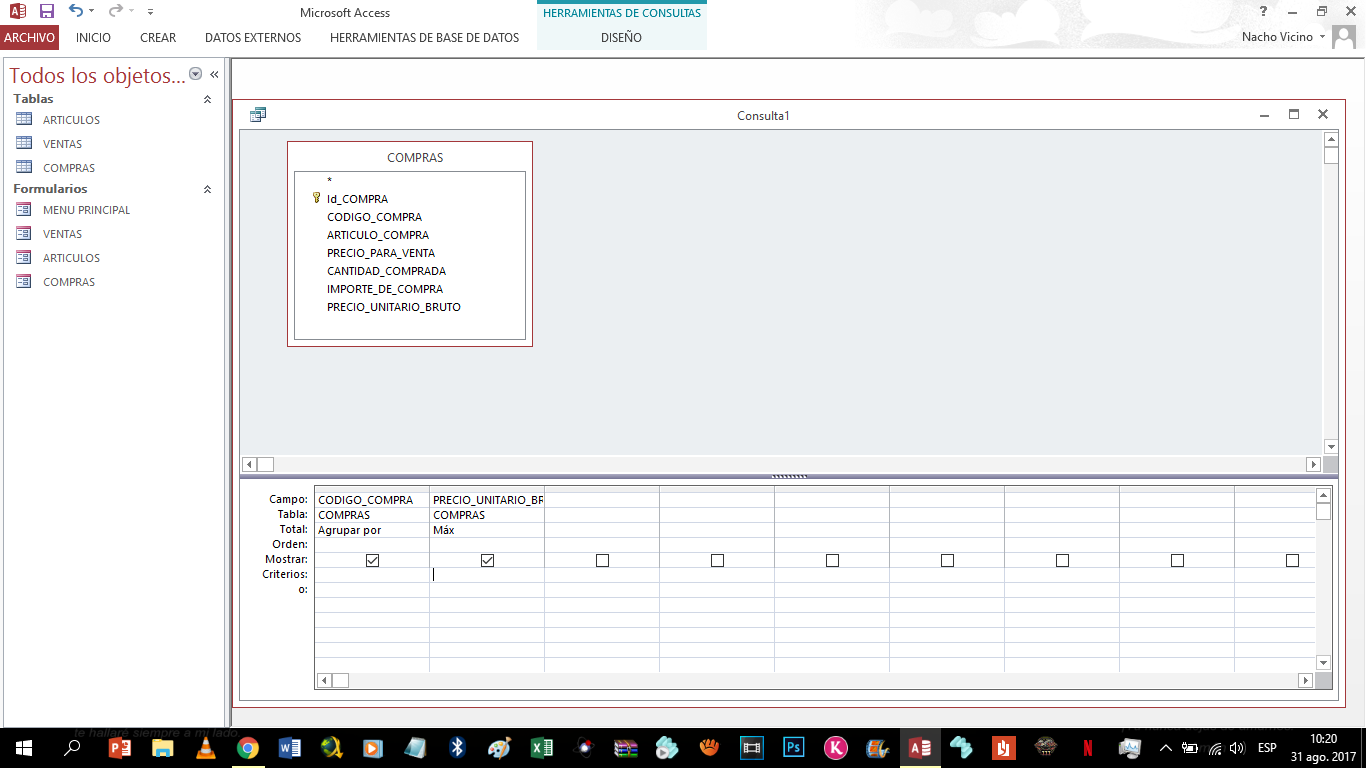Check Mostrar box in fifth grid column
1366x768 pixels.
pyautogui.click(x=832, y=560)
